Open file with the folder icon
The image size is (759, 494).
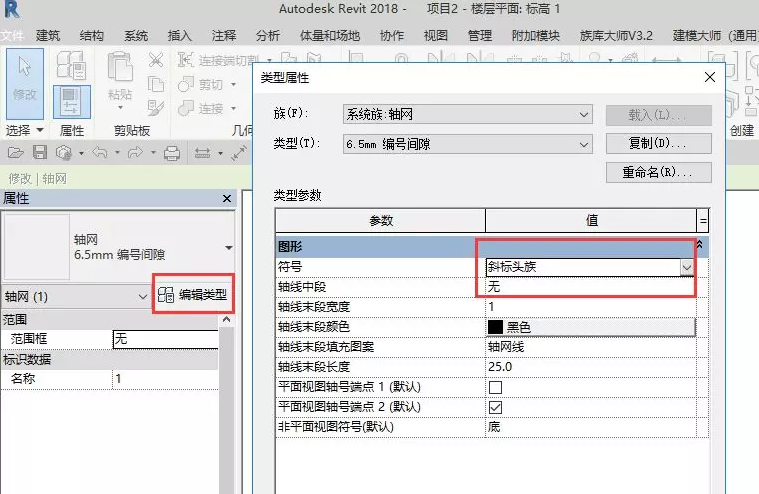15,153
